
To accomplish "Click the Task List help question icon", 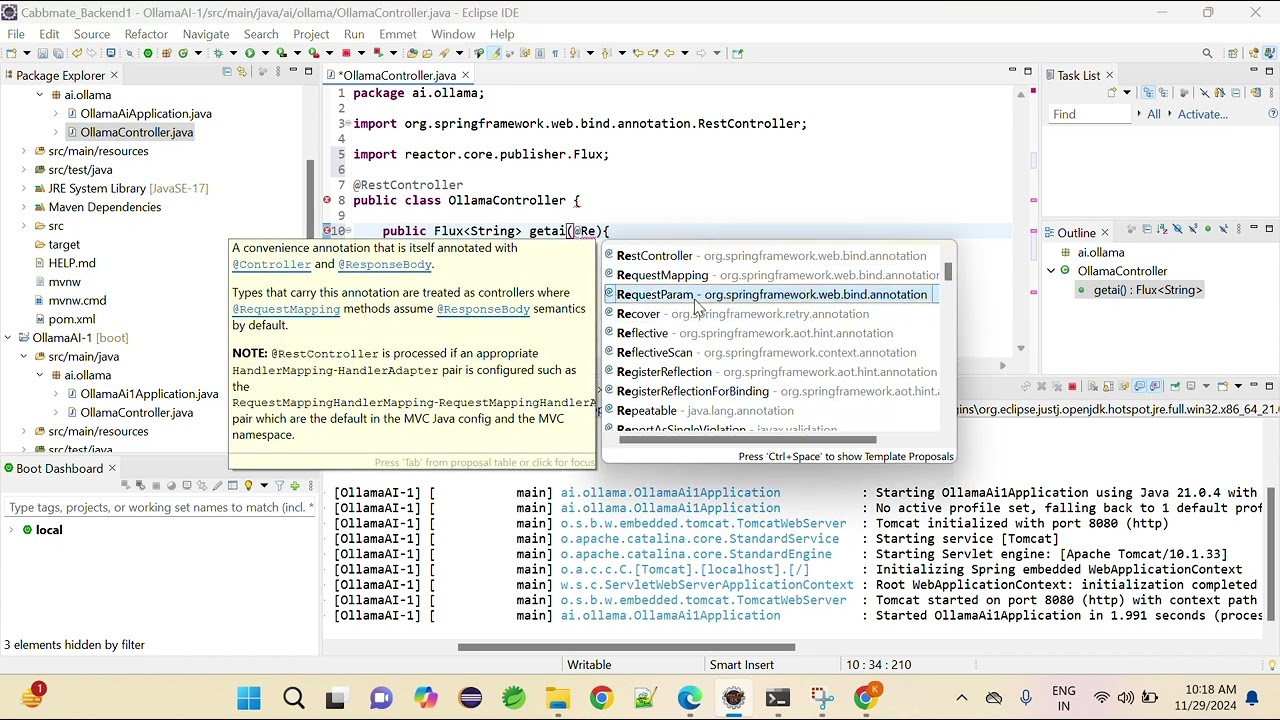I will click(x=1273, y=114).
